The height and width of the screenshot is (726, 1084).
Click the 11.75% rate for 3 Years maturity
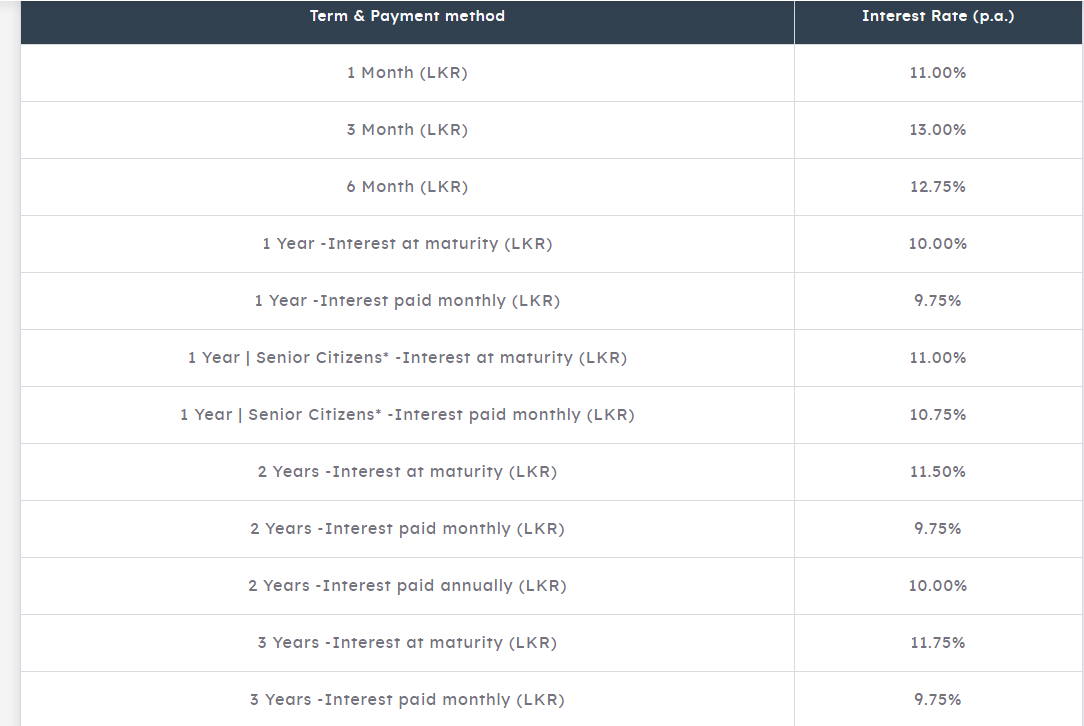pos(938,643)
